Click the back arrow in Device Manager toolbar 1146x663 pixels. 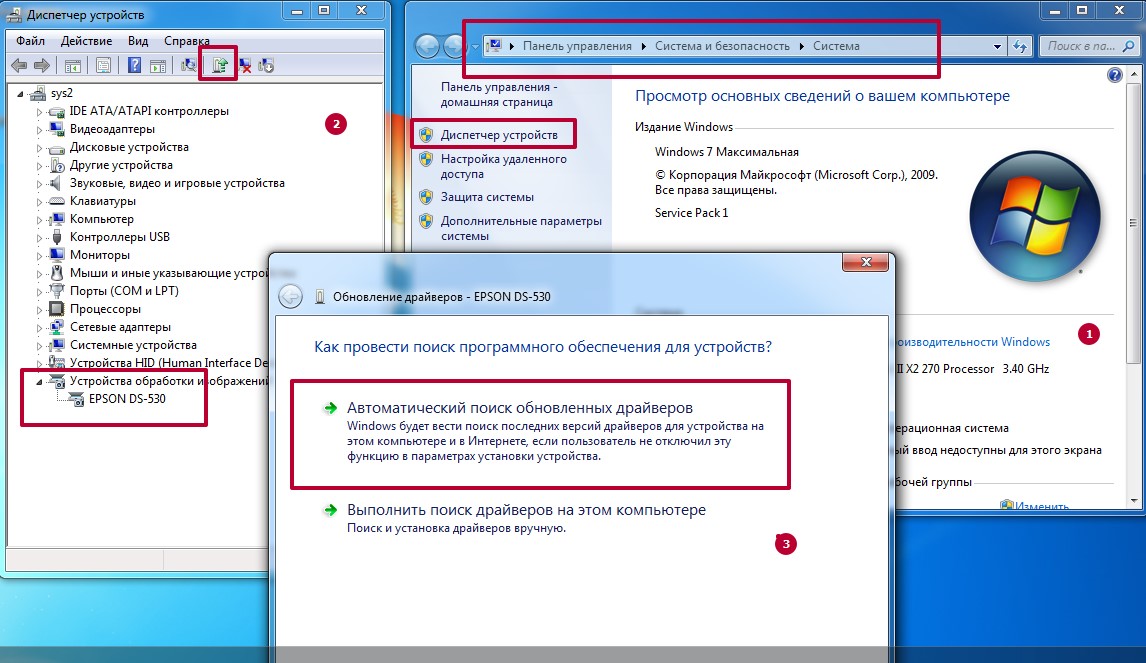point(18,66)
